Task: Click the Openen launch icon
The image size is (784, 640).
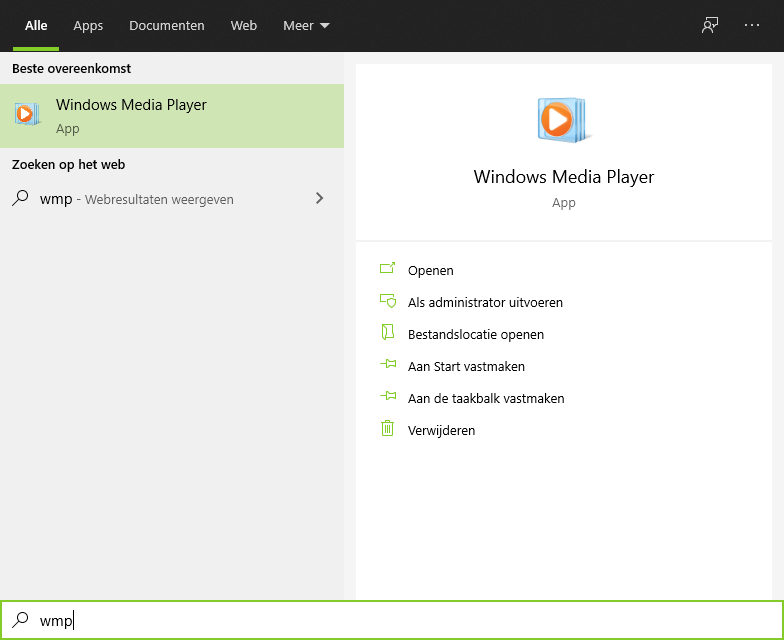Action: (x=388, y=268)
